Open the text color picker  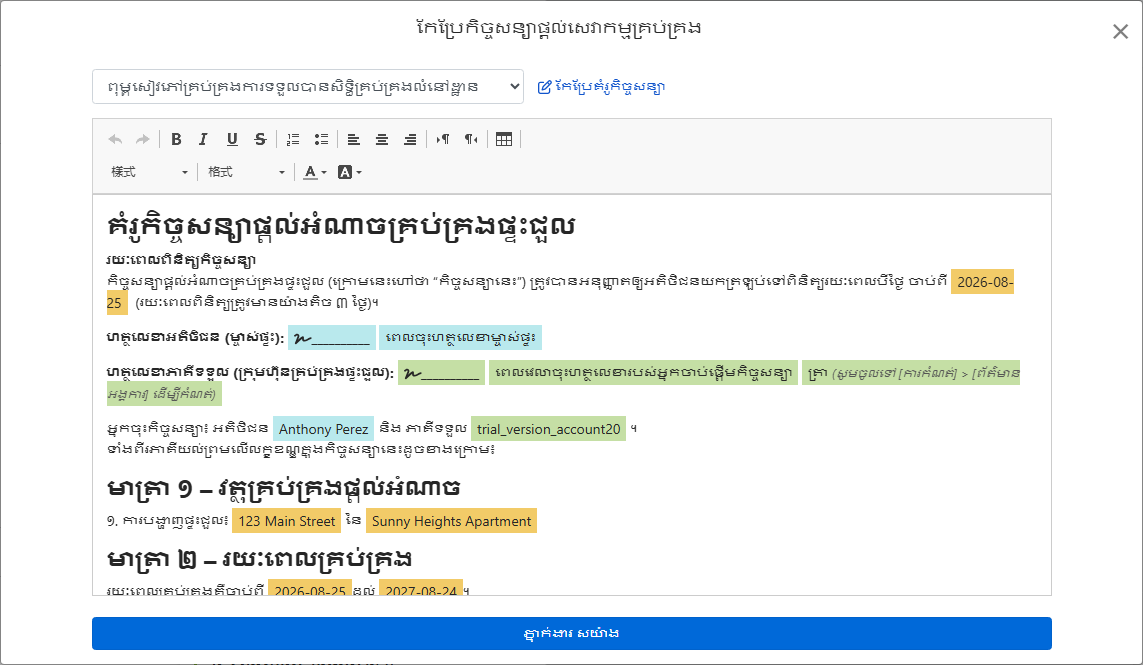(x=315, y=172)
